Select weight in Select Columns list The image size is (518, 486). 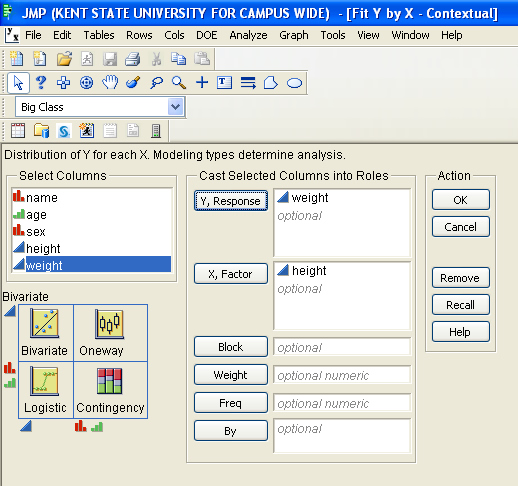click(92, 265)
